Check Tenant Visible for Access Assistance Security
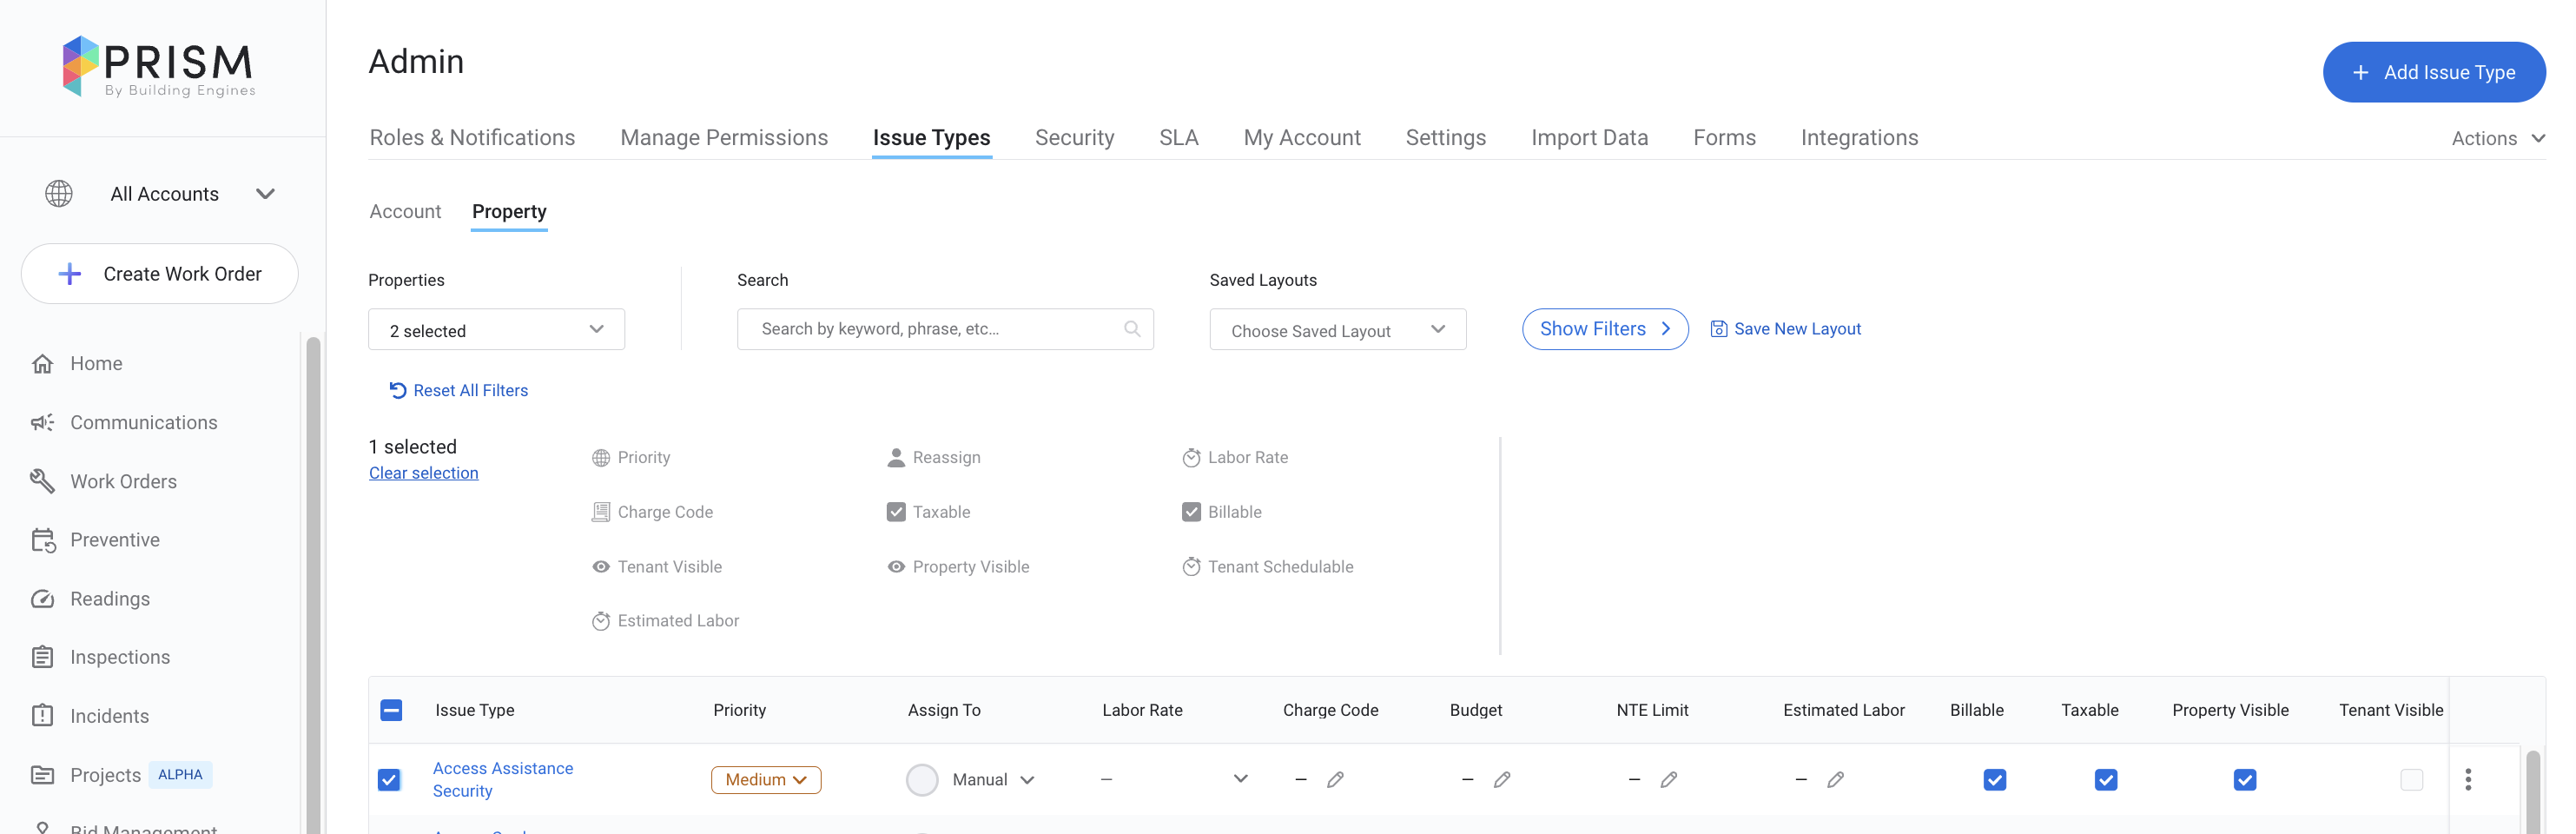Image resolution: width=2576 pixels, height=834 pixels. [x=2411, y=780]
